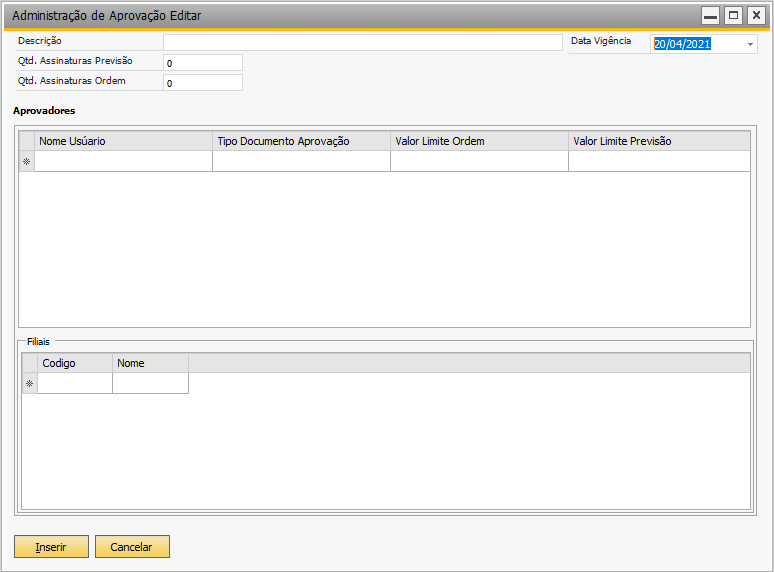Click the Nome column header in Filiais
This screenshot has width=774, height=572.
pyautogui.click(x=151, y=363)
